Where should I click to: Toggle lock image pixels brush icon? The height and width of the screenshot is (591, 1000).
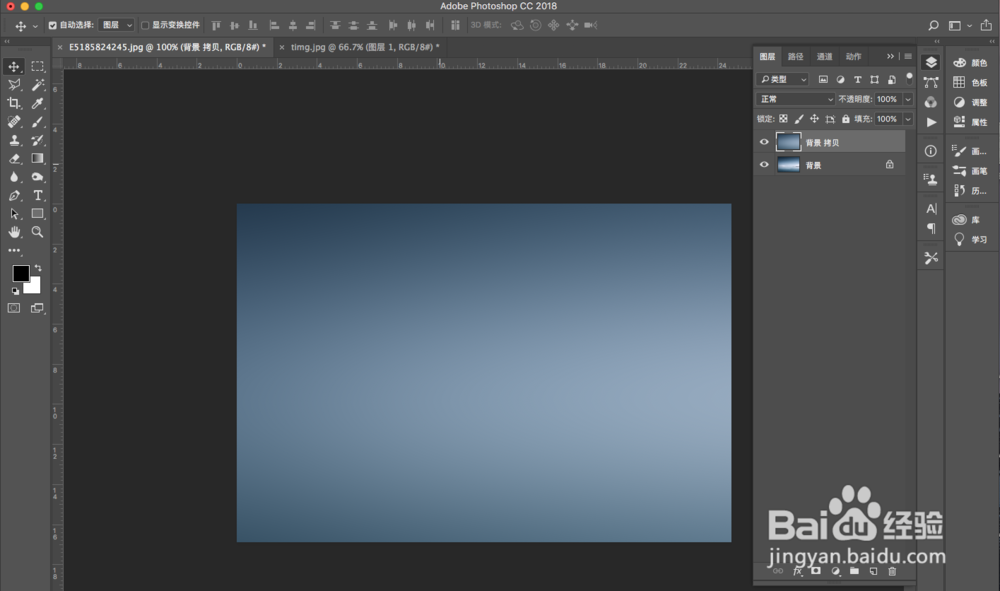(x=799, y=119)
